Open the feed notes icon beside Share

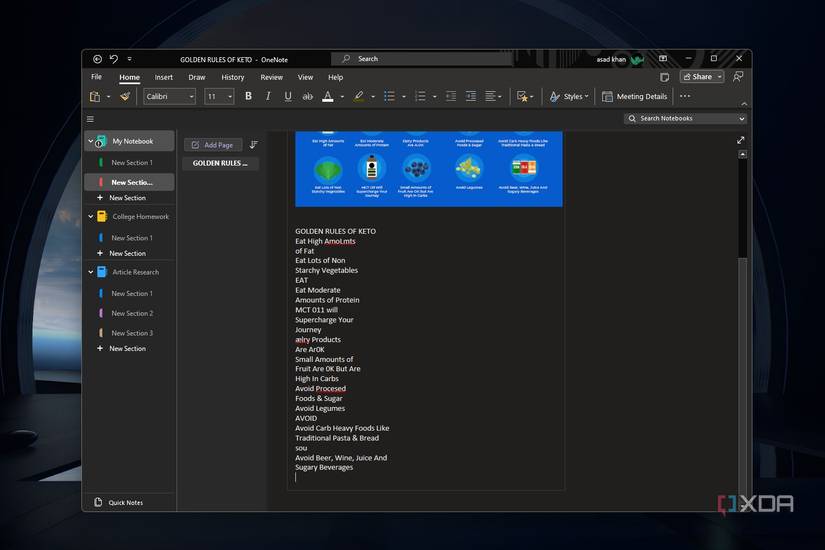pyautogui.click(x=665, y=77)
